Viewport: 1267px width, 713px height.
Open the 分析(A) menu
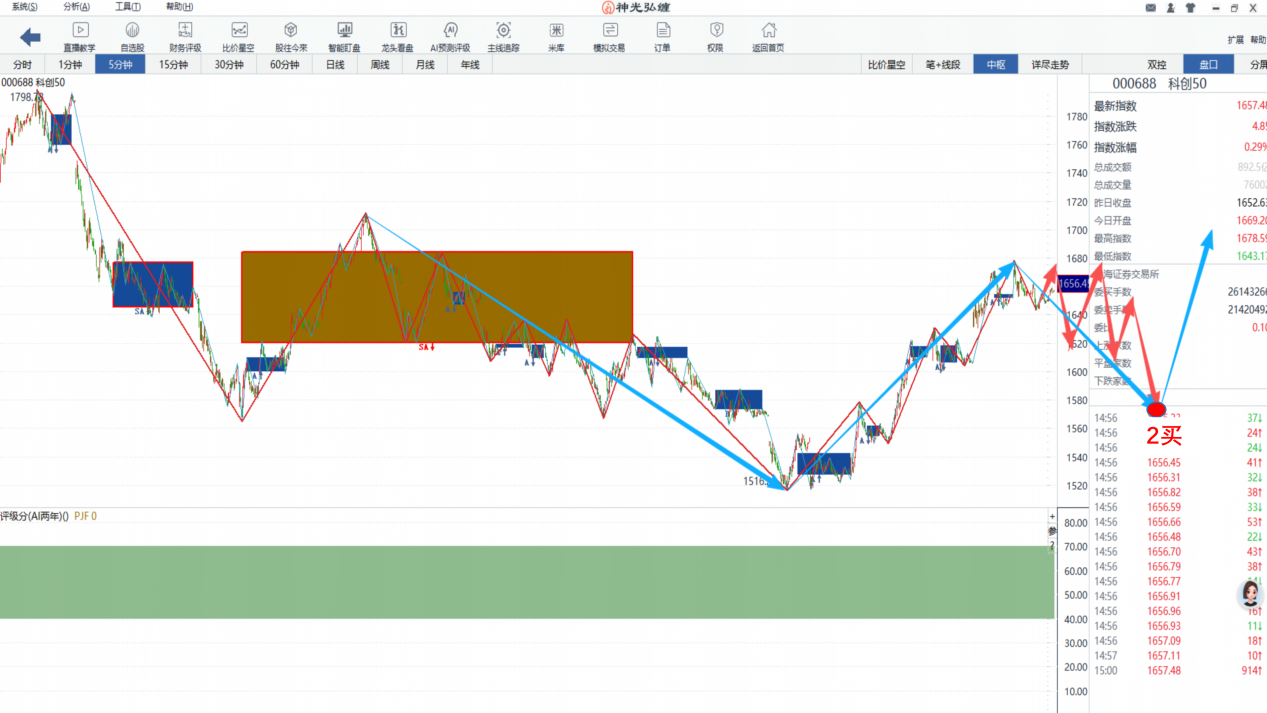[76, 7]
